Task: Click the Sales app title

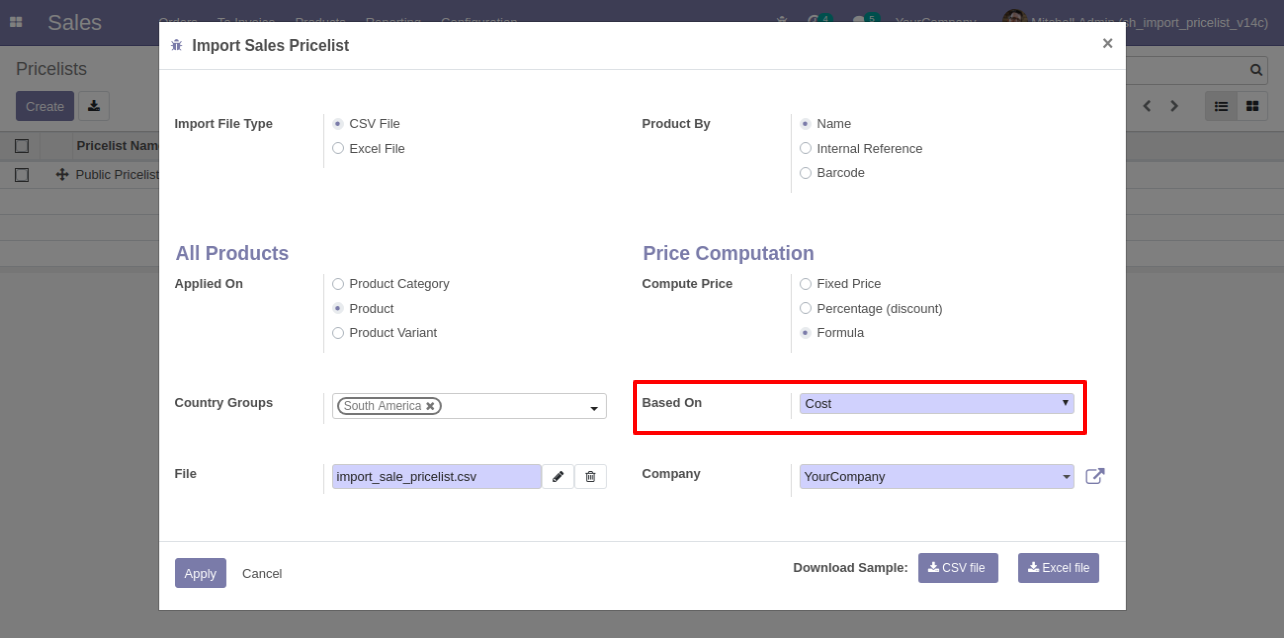Action: click(75, 22)
